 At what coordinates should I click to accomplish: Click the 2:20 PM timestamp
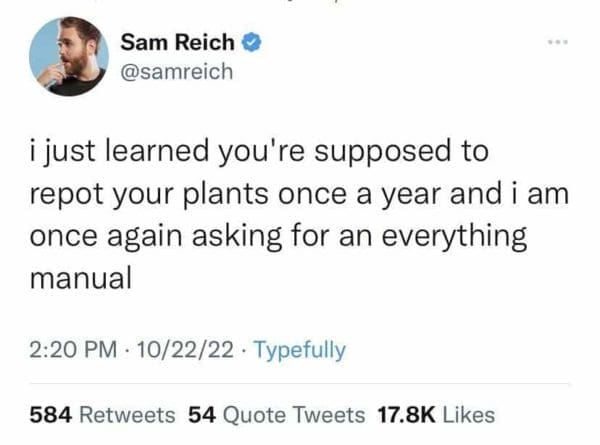(x=66, y=350)
